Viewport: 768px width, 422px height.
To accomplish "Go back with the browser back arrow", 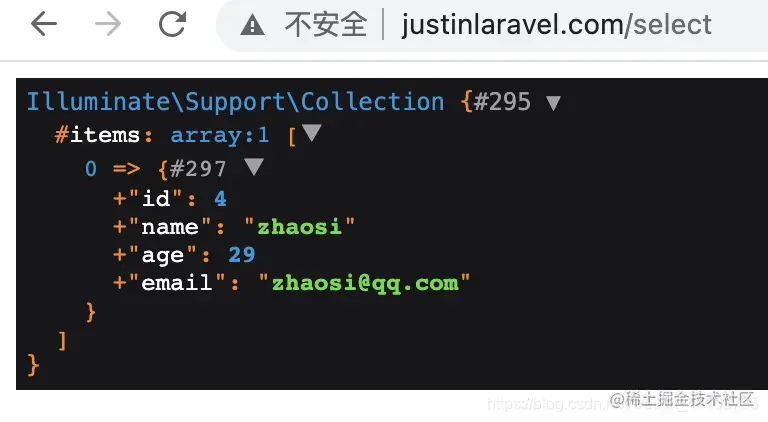I will [44, 23].
